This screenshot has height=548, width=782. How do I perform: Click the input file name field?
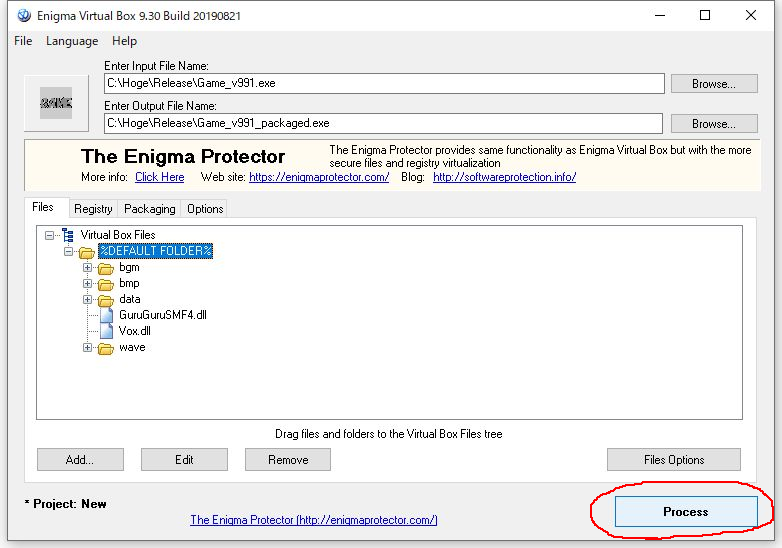pos(384,83)
